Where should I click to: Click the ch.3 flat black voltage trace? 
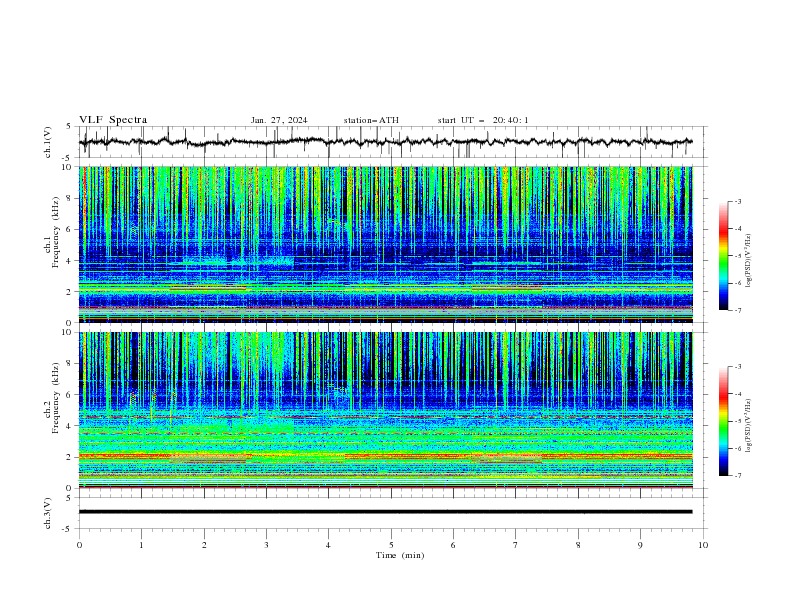tap(385, 512)
